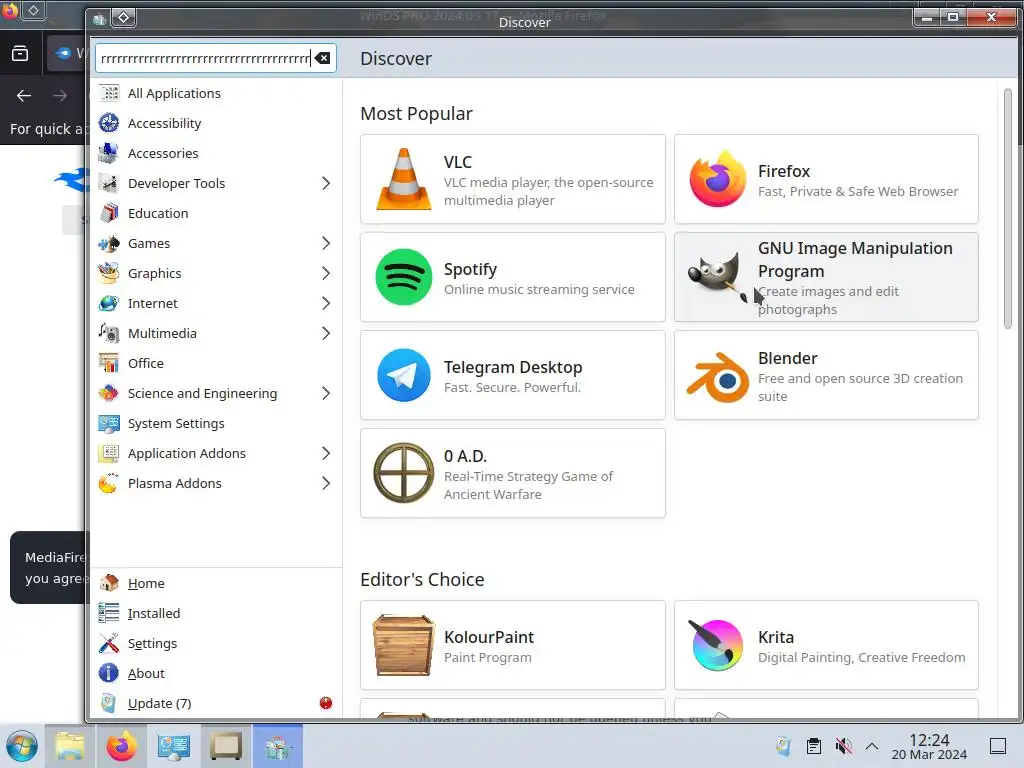Open the clipboard tray icon

tap(814, 746)
